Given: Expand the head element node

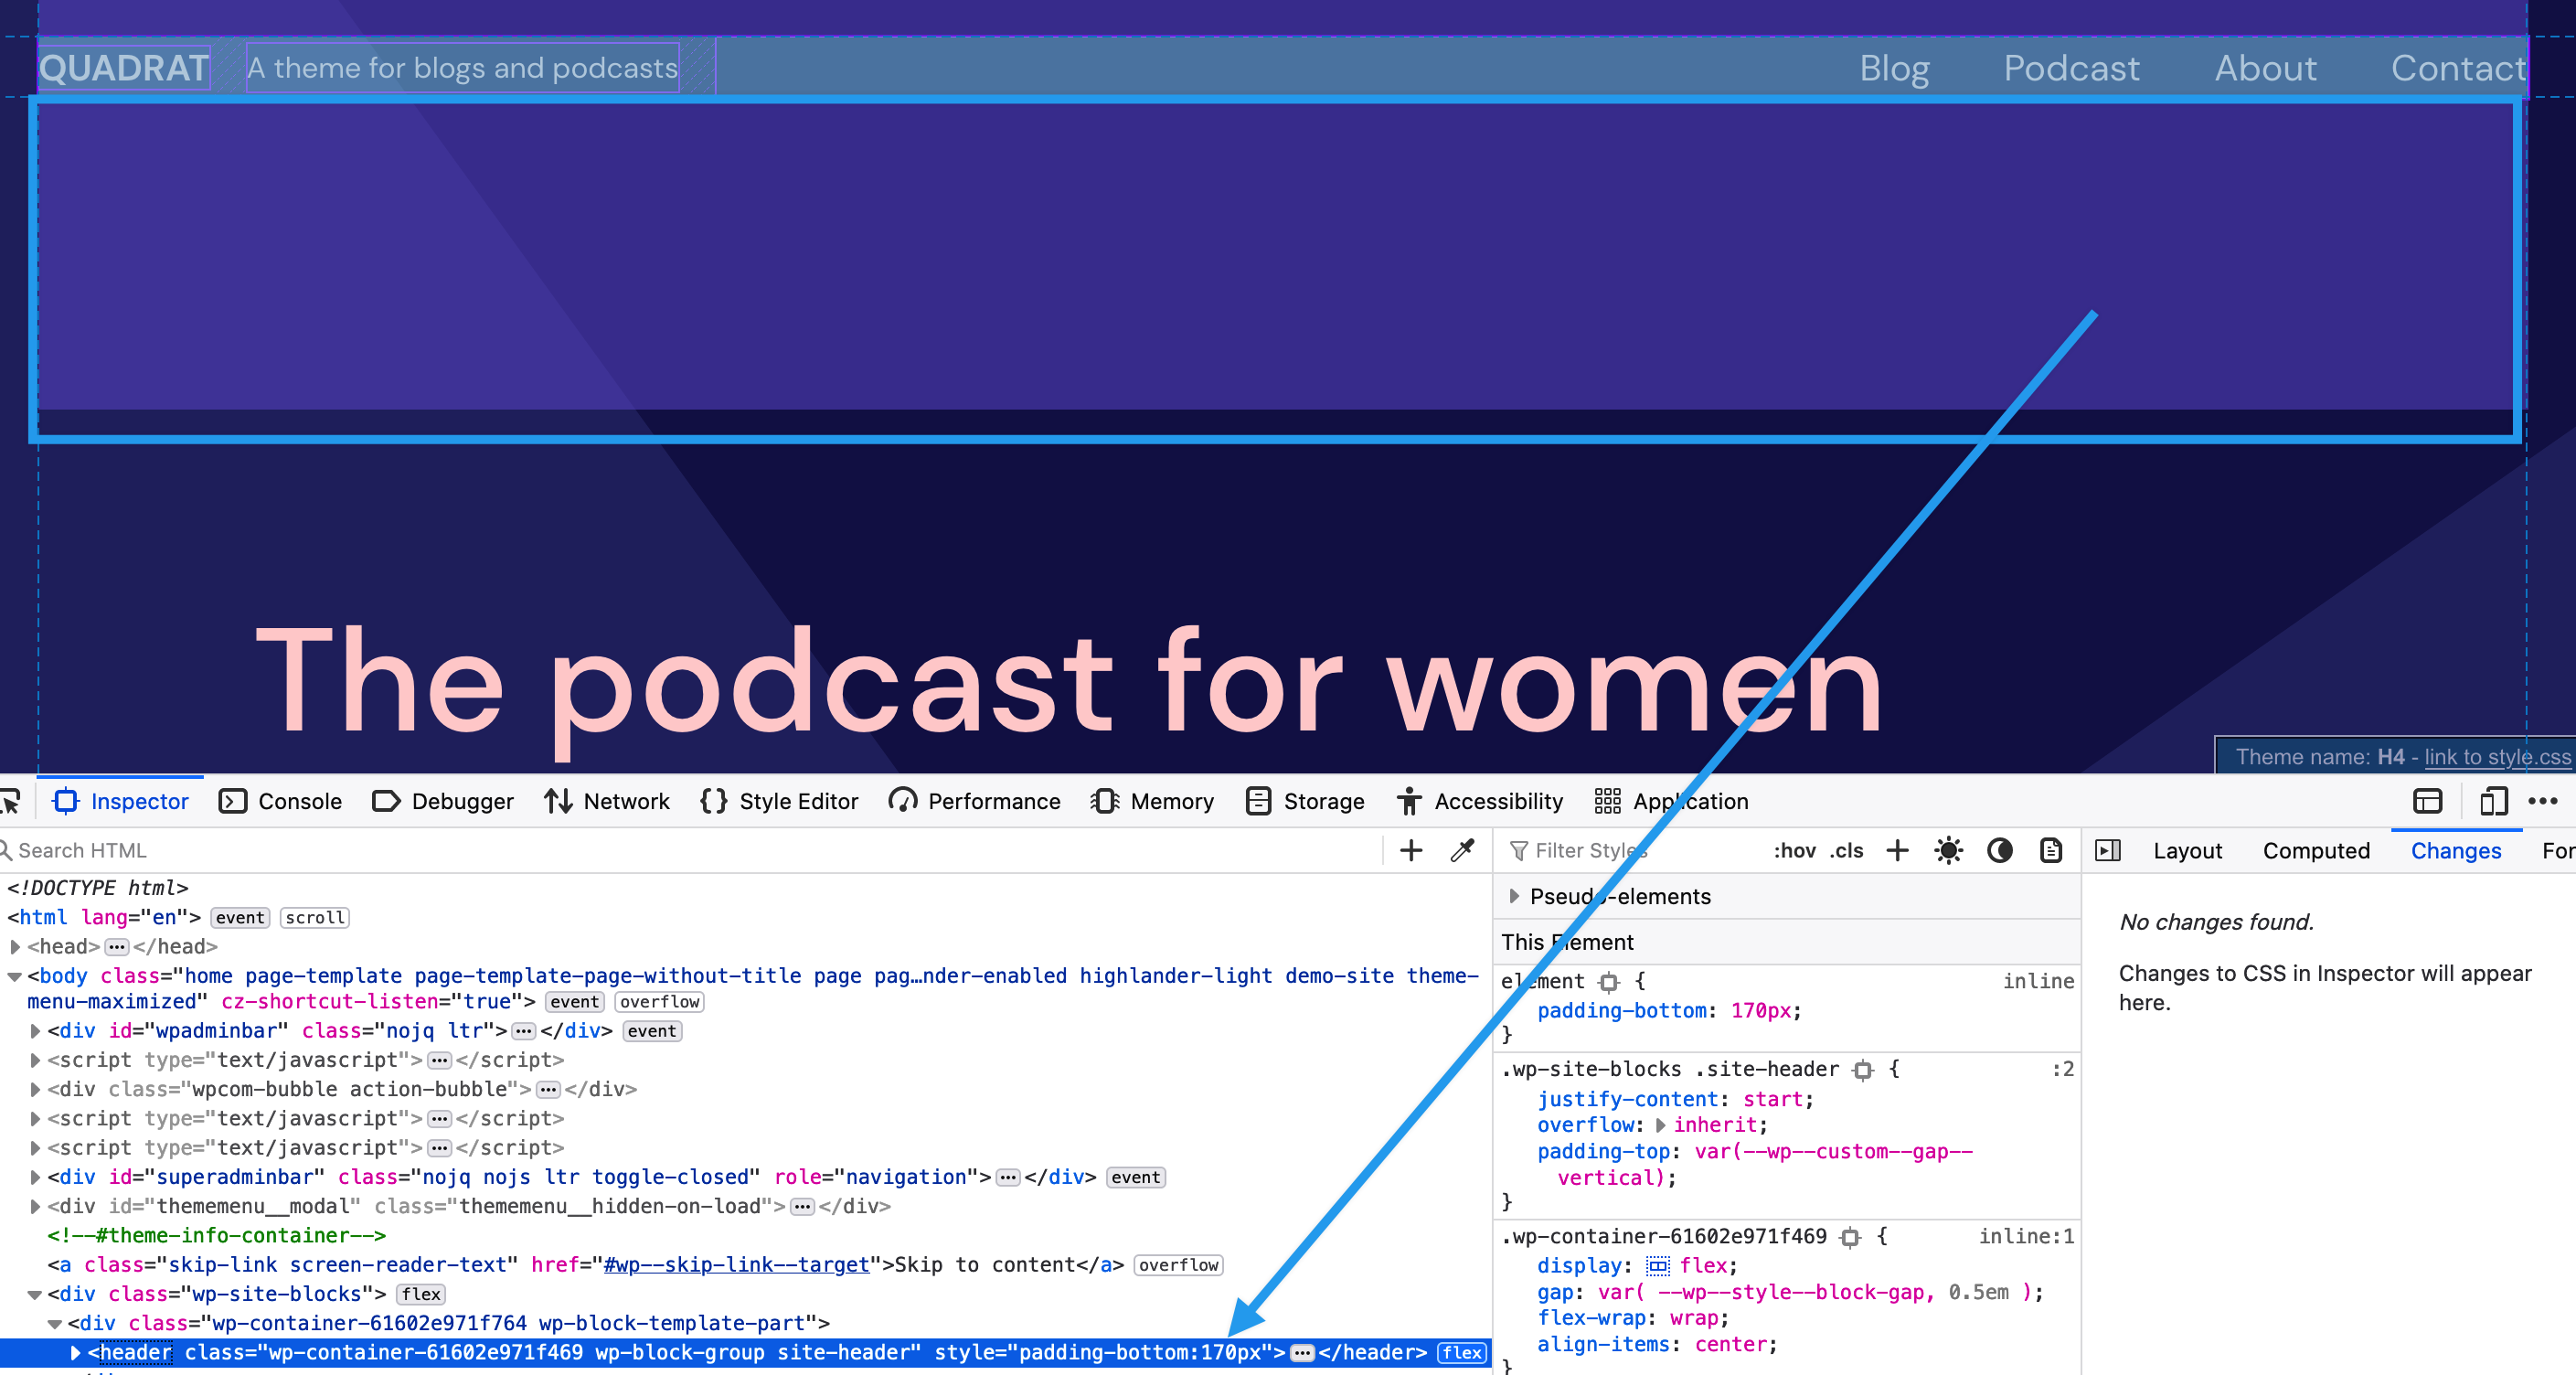Looking at the screenshot, I should [16, 946].
